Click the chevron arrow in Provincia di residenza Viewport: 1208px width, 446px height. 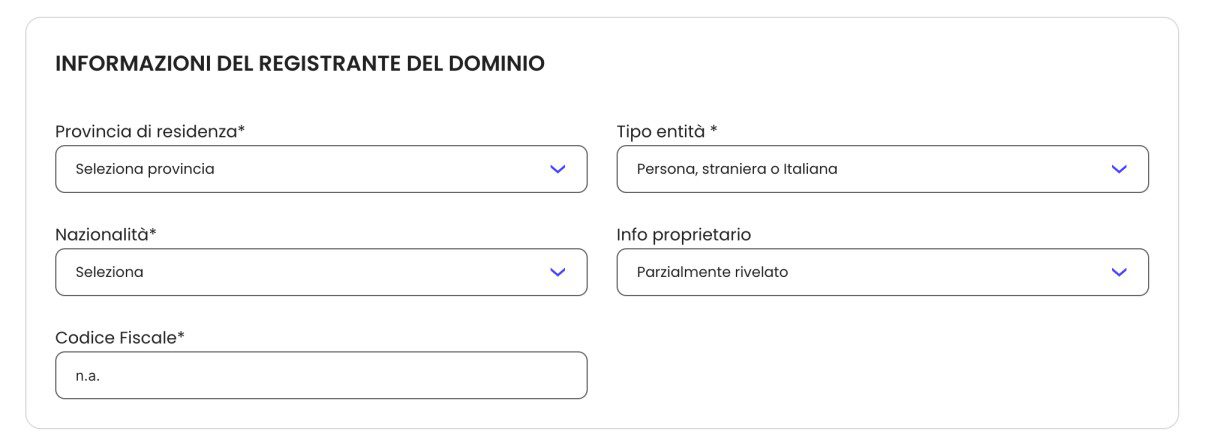(x=558, y=169)
